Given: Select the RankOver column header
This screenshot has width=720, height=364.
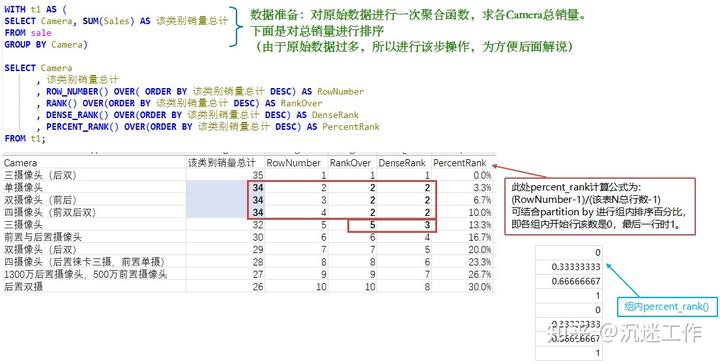Looking at the screenshot, I should tap(352, 163).
